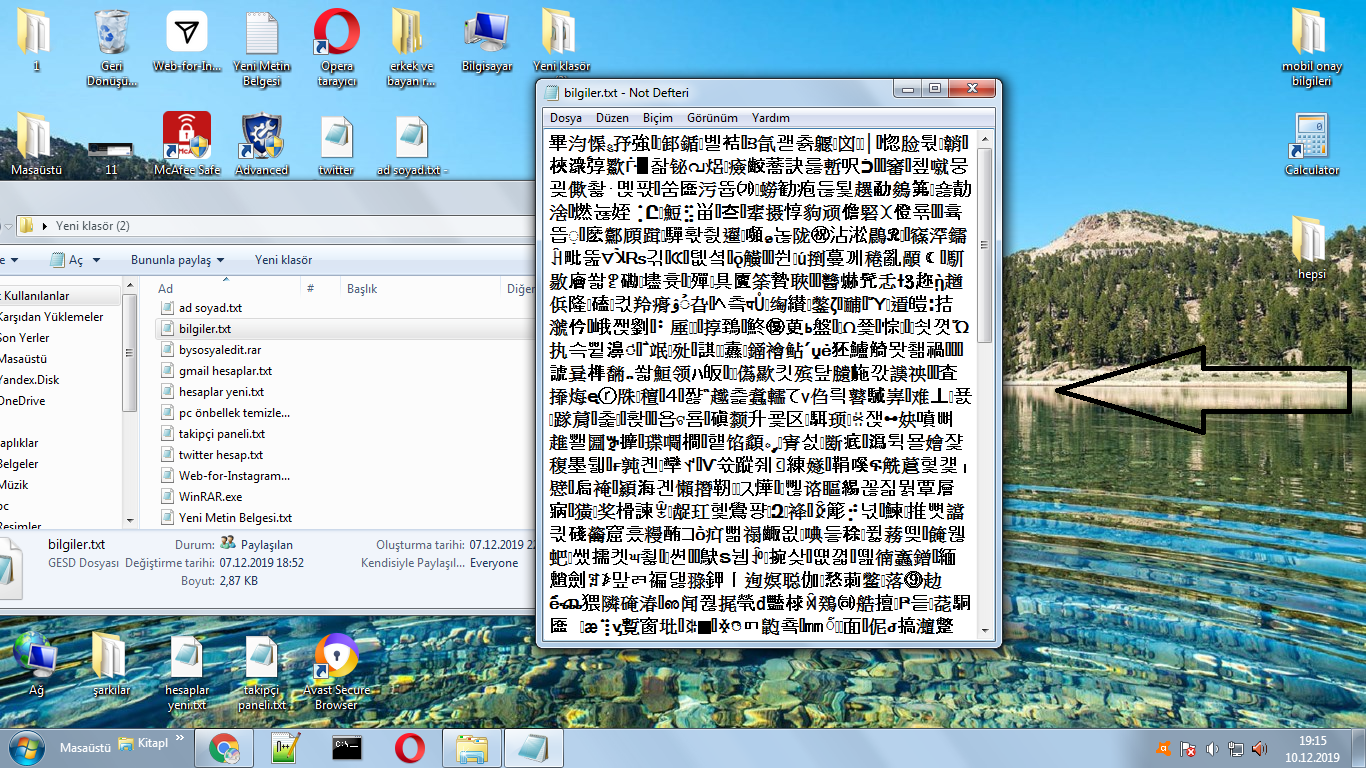The image size is (1366, 768).
Task: Select takipçi paneli.txt icon on the desktop
Action: [x=261, y=672]
